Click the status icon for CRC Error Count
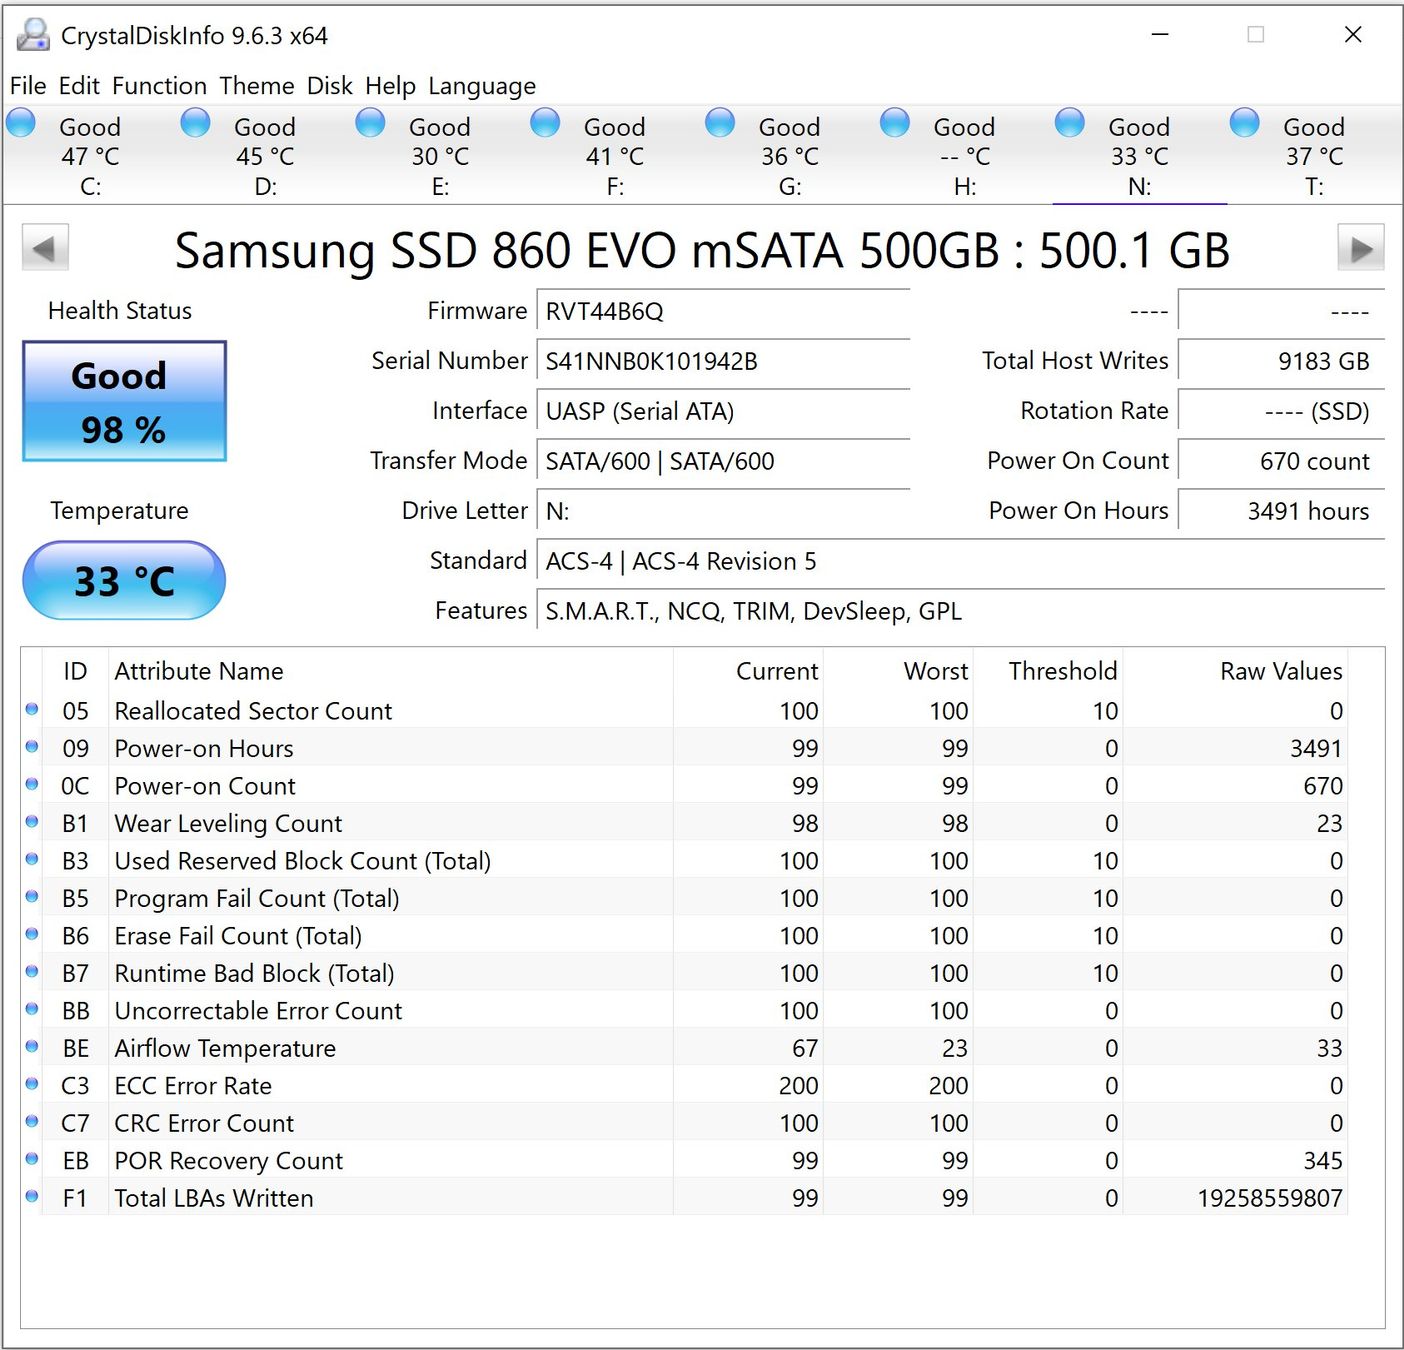The height and width of the screenshot is (1350, 1404). (x=32, y=1122)
